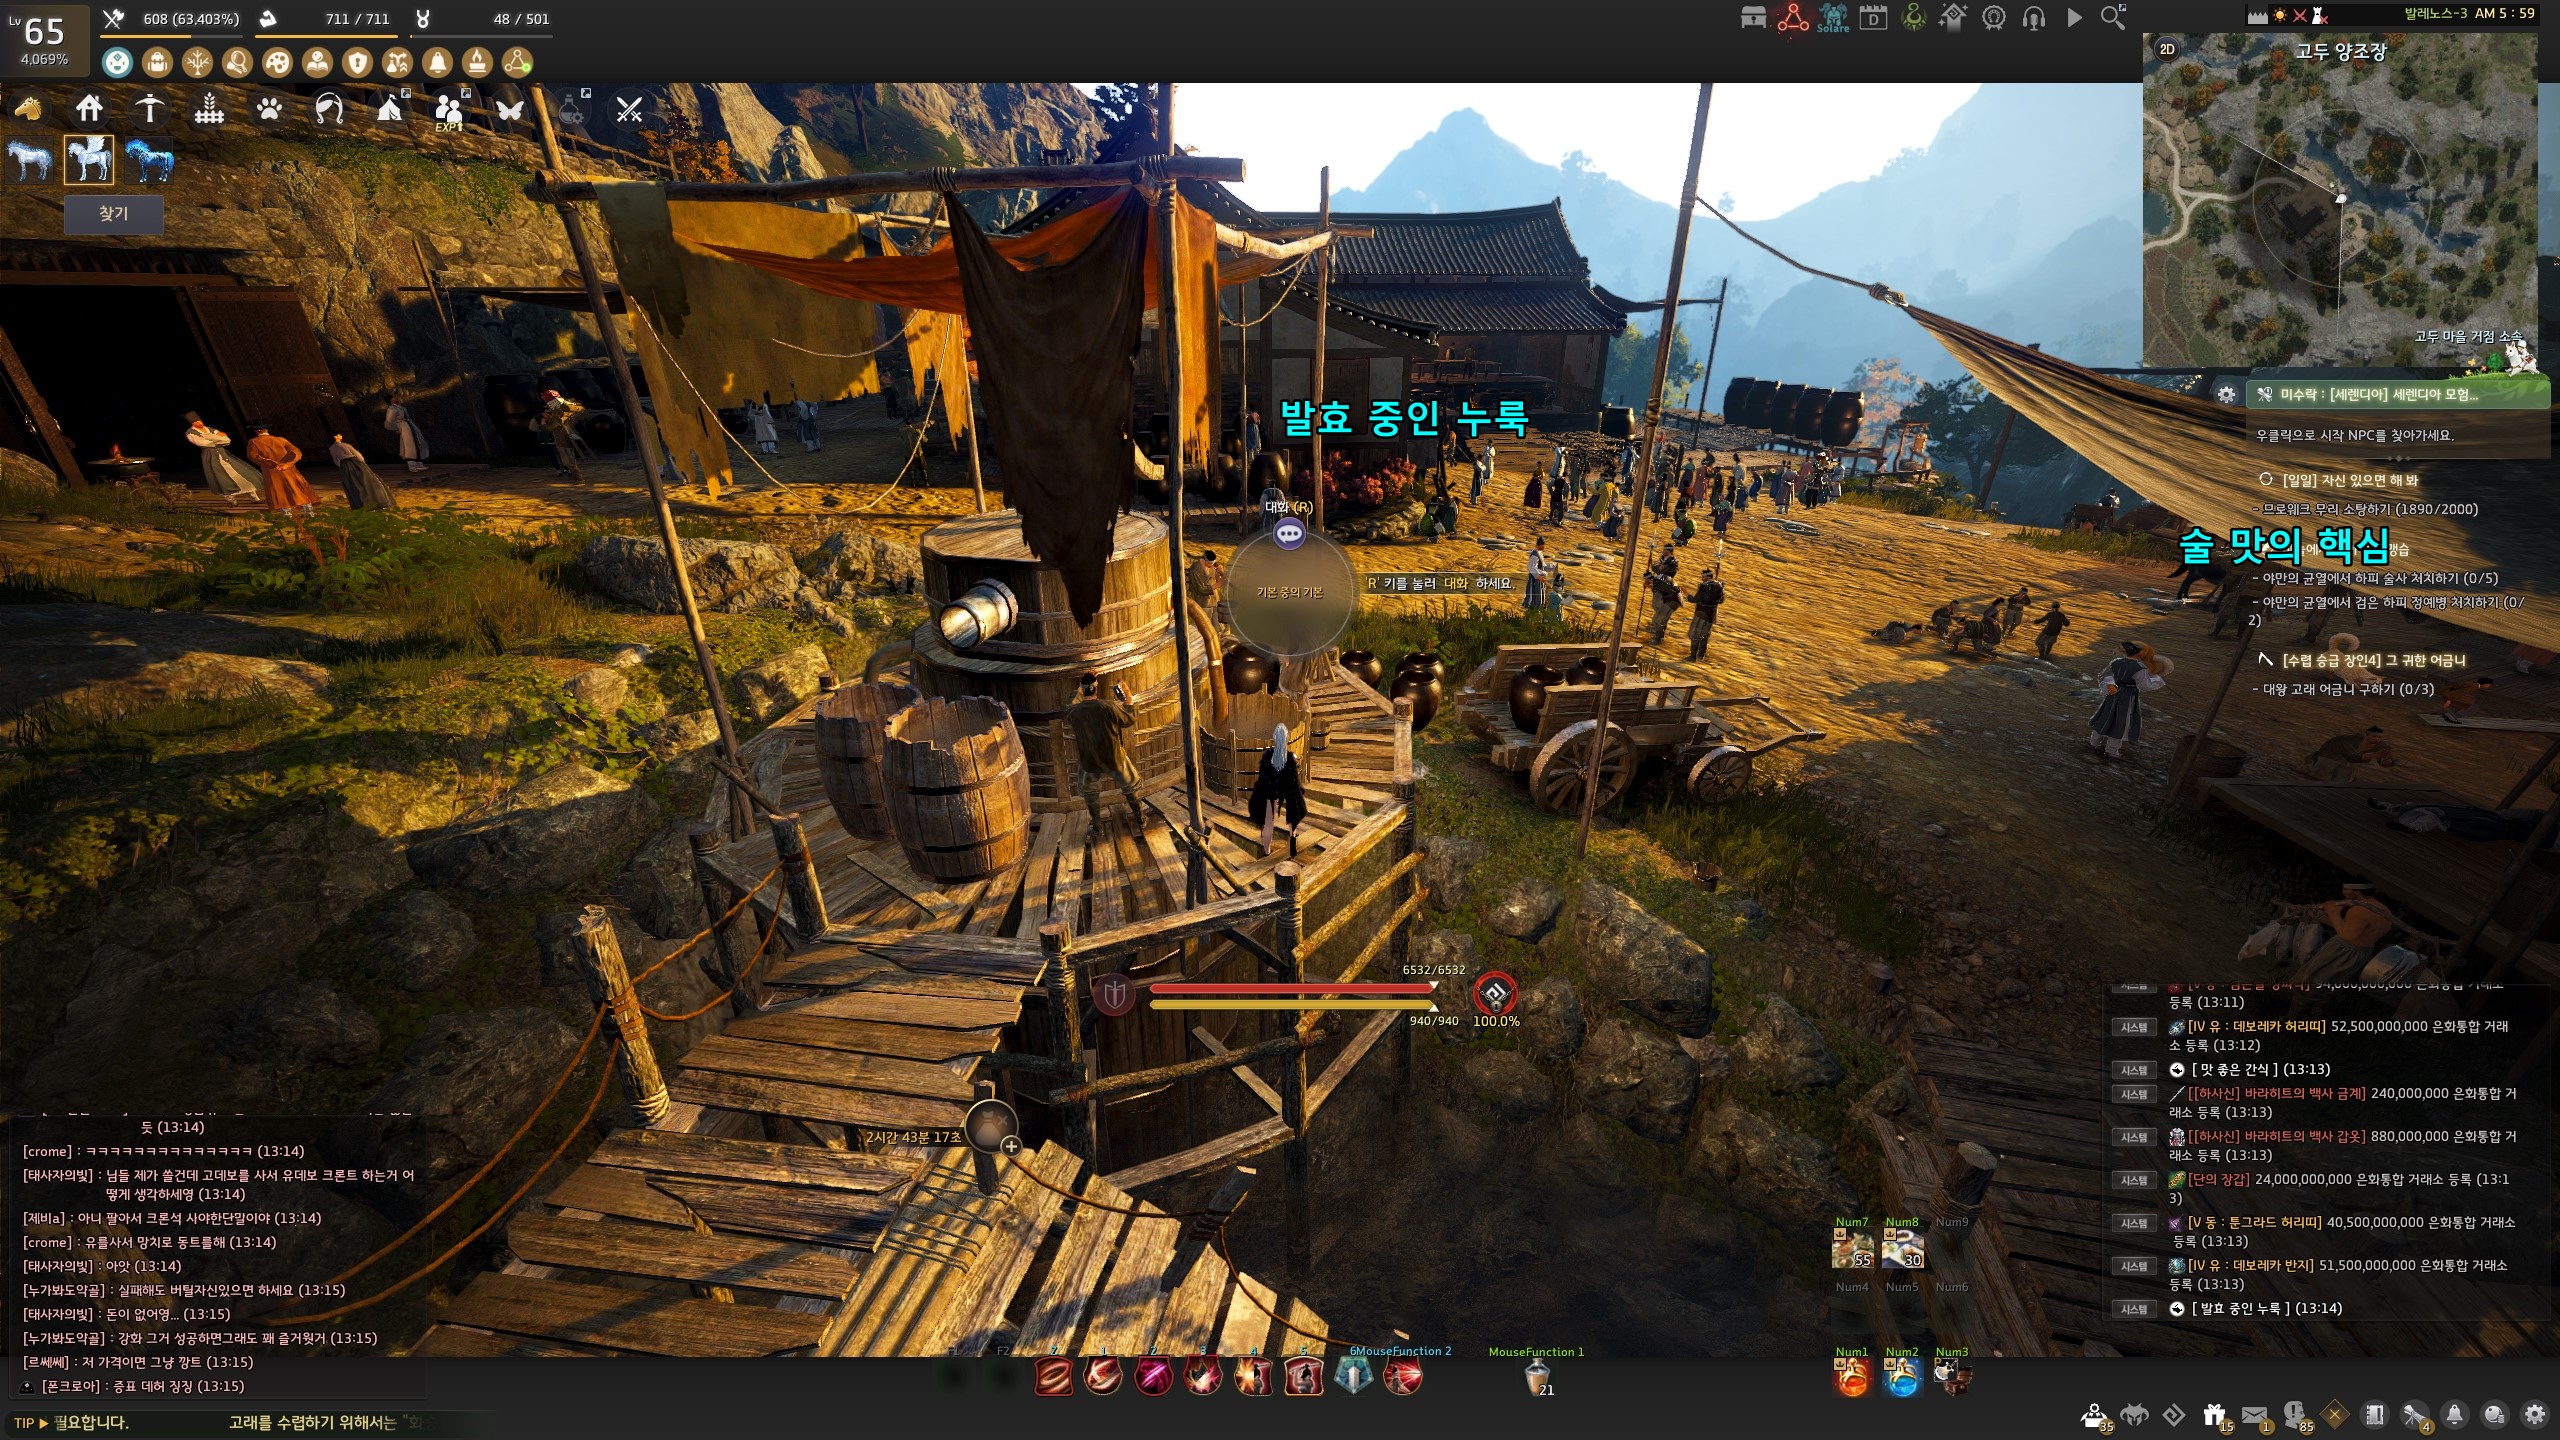
Task: Click the 찾기 find button
Action: coord(114,214)
